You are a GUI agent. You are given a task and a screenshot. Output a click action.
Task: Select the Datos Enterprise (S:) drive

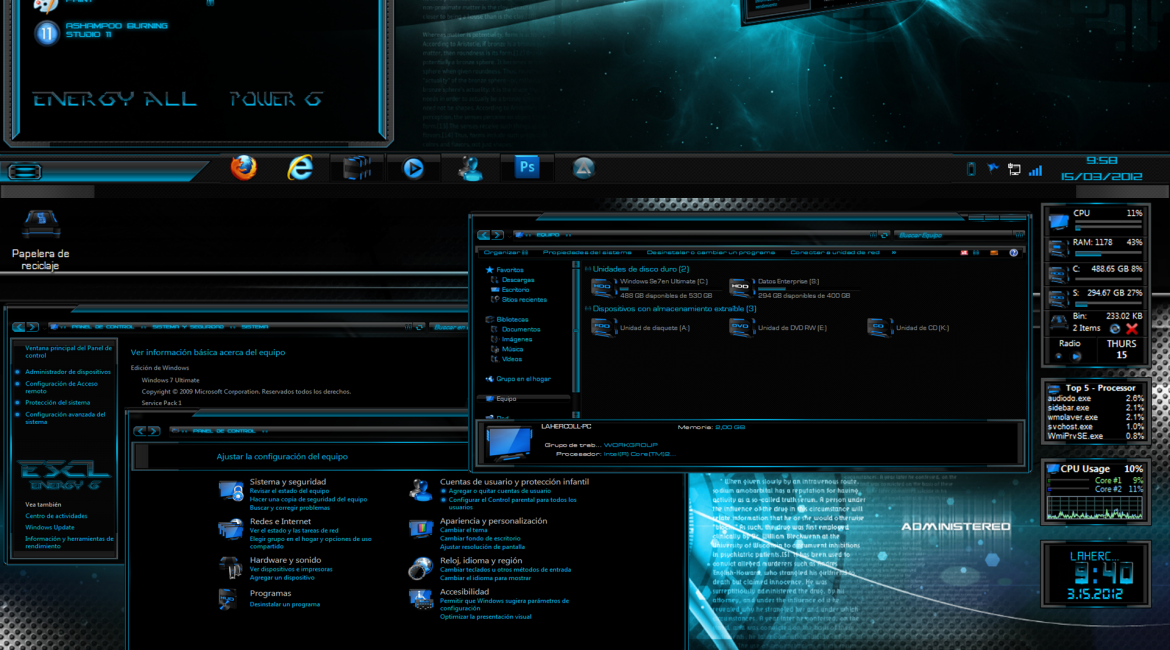point(788,288)
